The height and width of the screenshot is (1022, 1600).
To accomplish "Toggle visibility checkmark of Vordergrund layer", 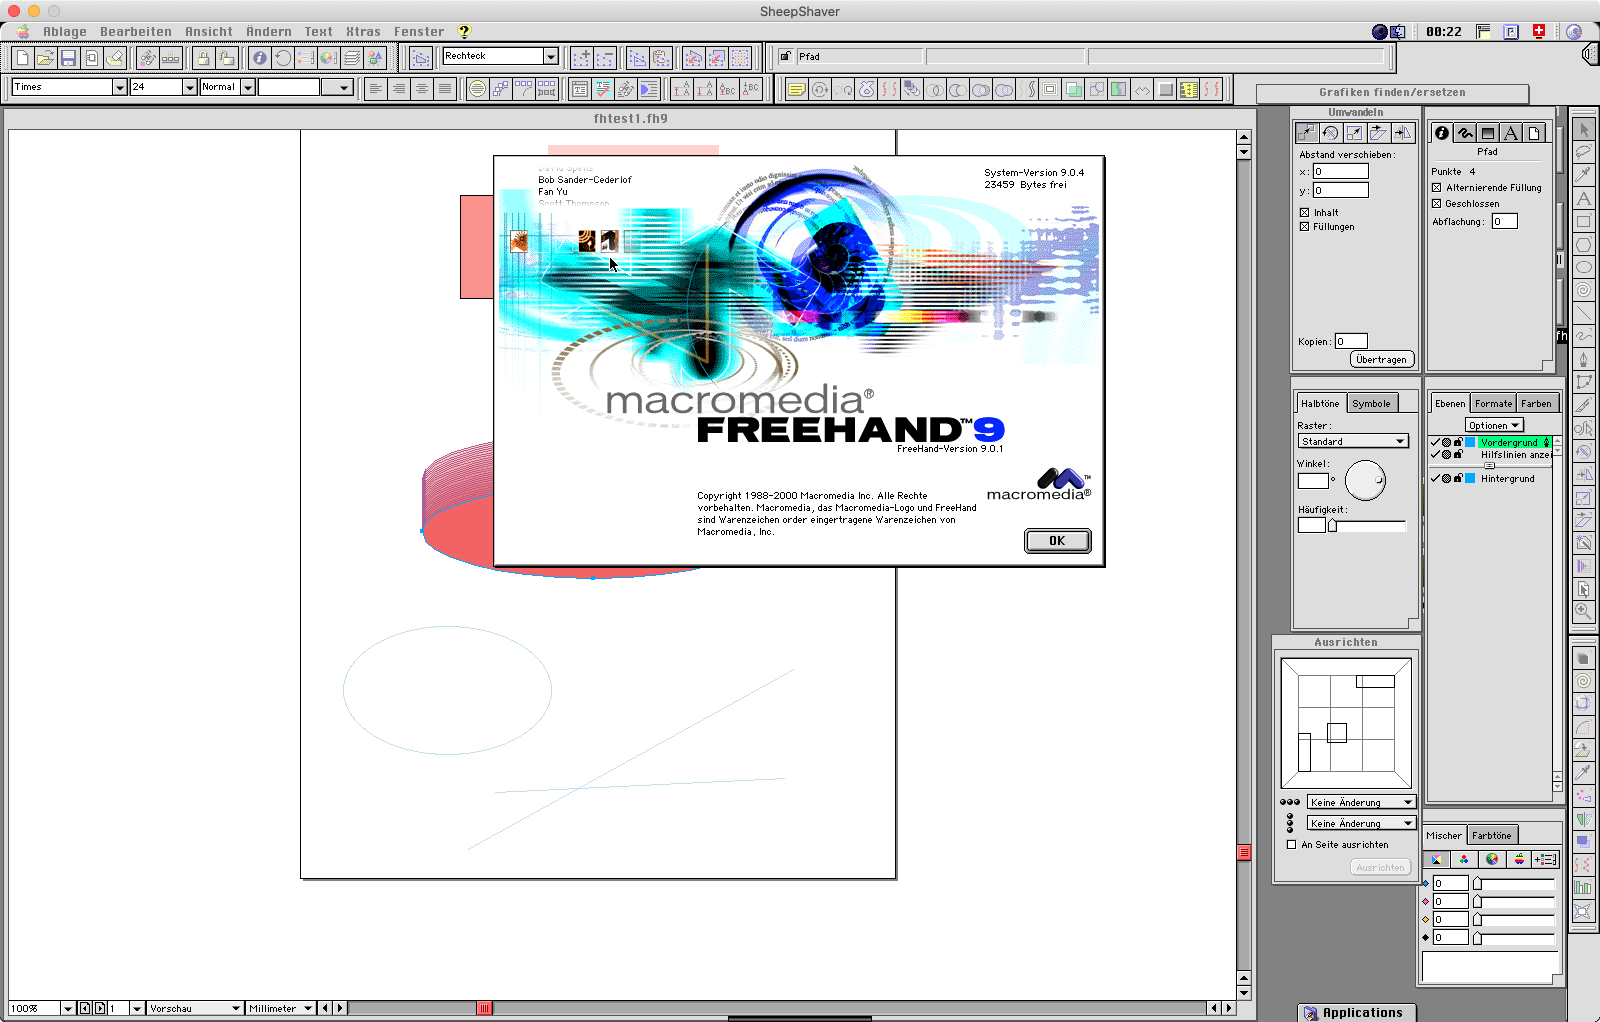I will tap(1435, 442).
